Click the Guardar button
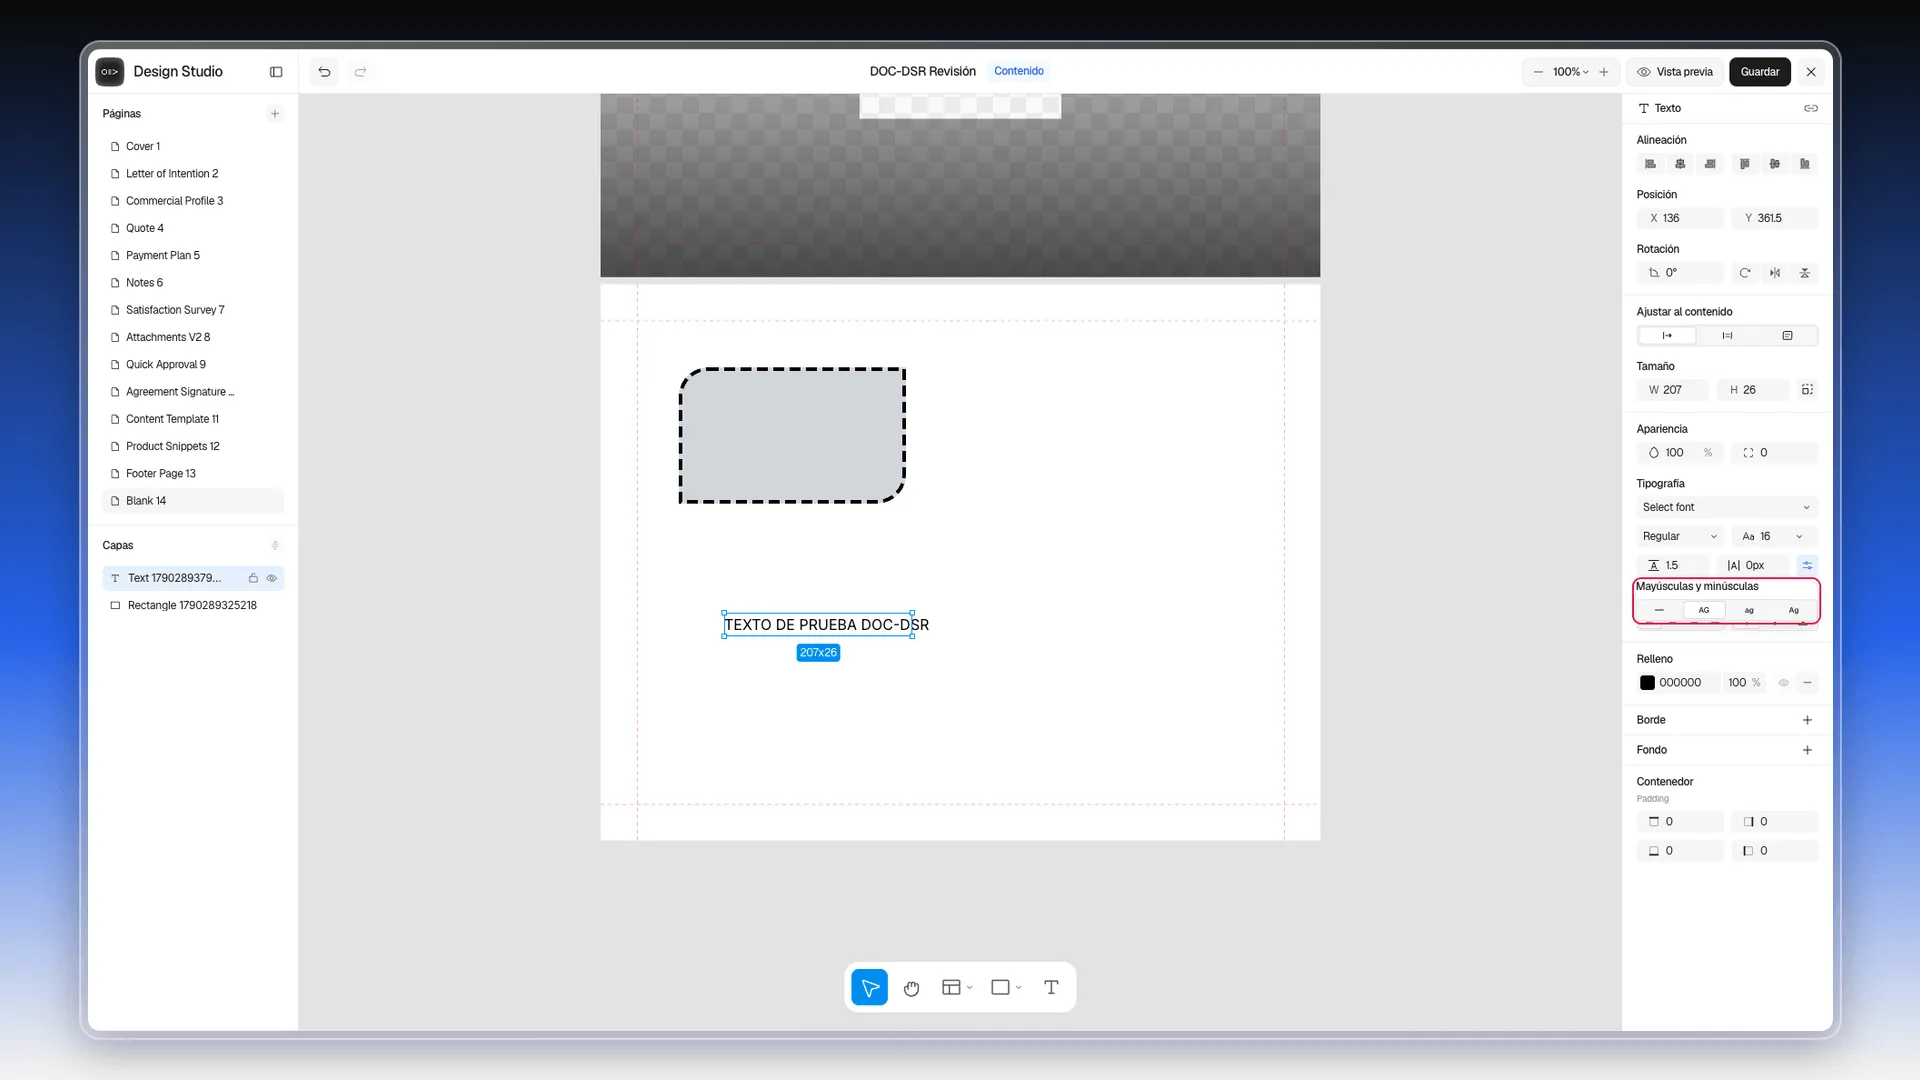The width and height of the screenshot is (1920, 1080). point(1760,72)
